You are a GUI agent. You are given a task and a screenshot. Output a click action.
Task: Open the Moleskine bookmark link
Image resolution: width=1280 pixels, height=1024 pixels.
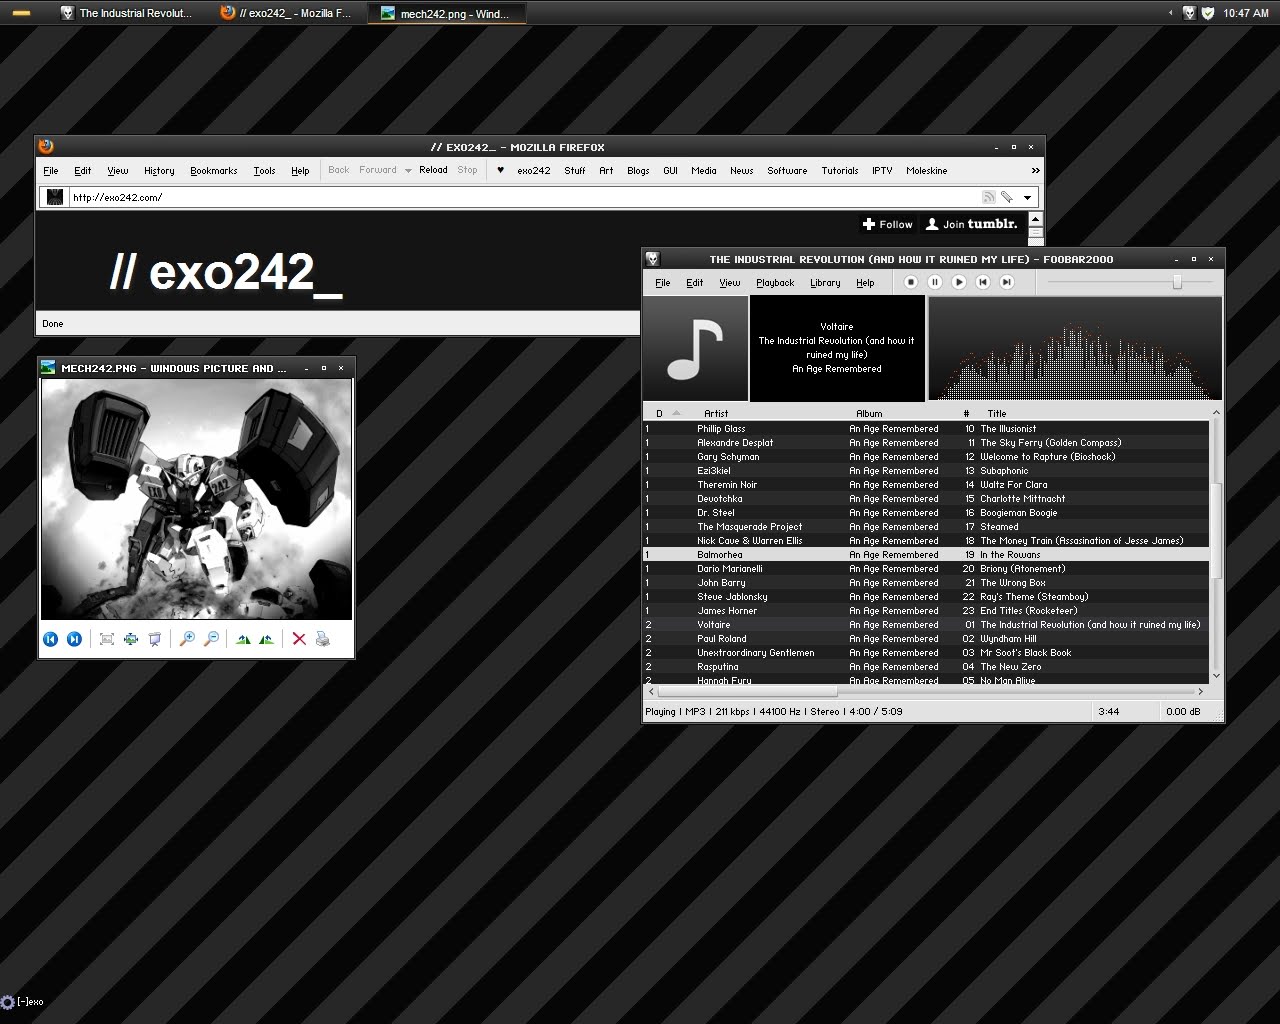coord(927,171)
